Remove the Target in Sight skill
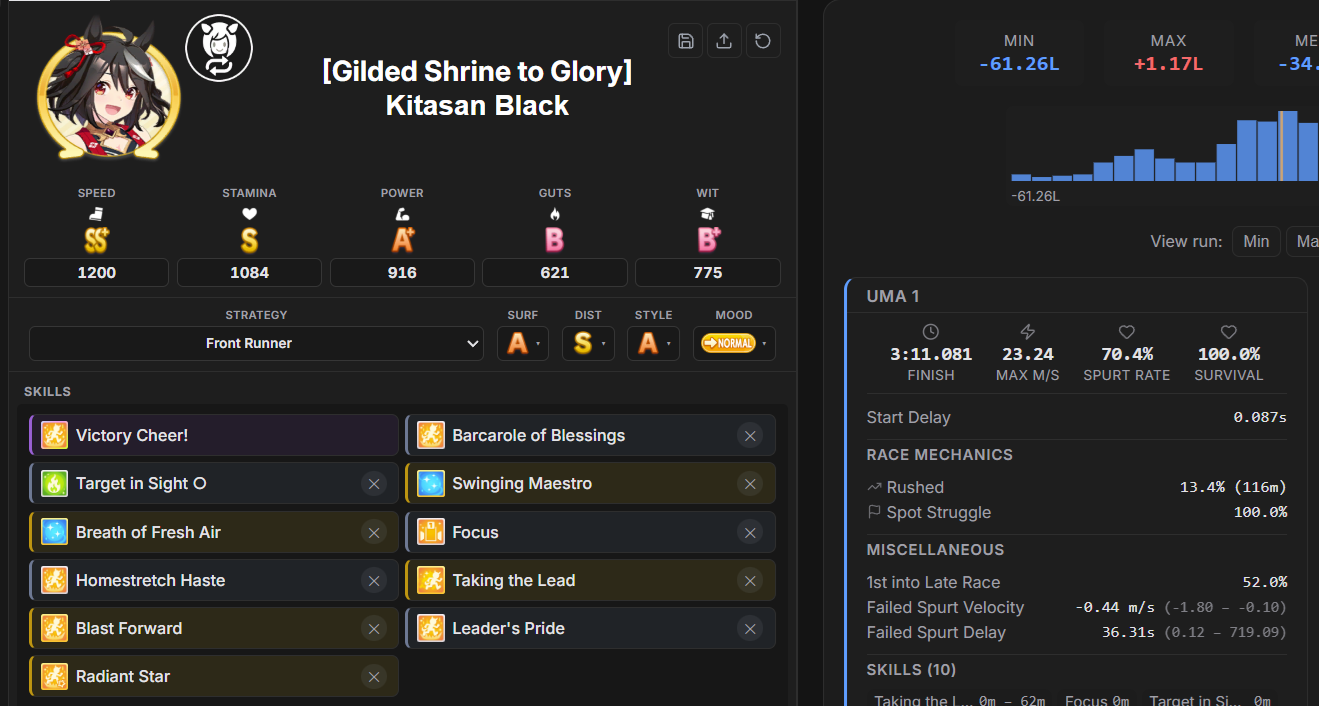Image resolution: width=1319 pixels, height=706 pixels. 374,484
